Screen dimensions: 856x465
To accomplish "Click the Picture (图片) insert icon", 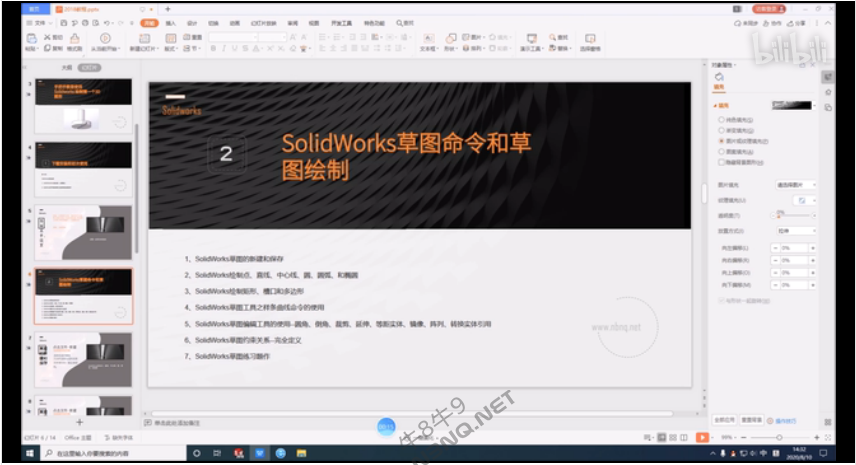I will [x=466, y=37].
